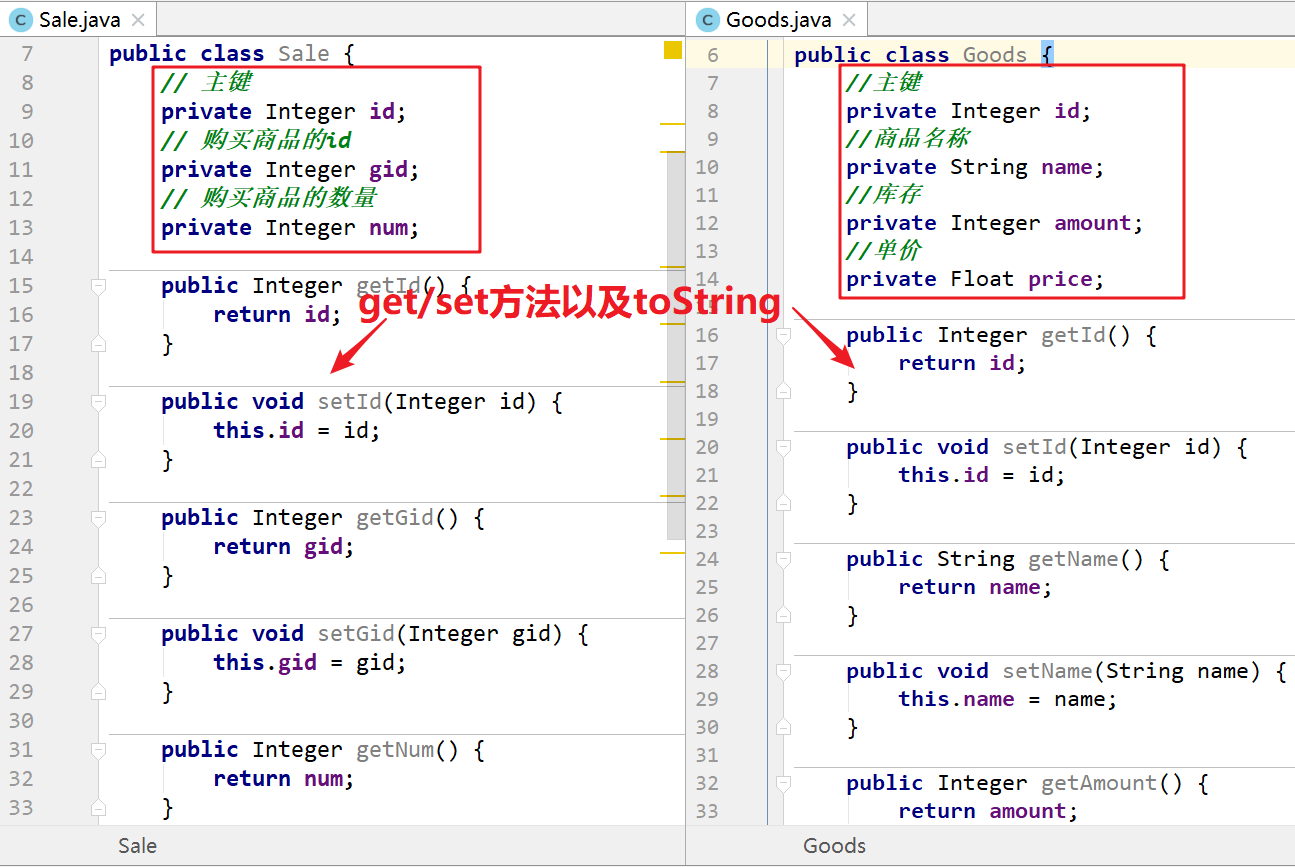Collapse setName fold marker at Goods.java line 28

point(783,672)
